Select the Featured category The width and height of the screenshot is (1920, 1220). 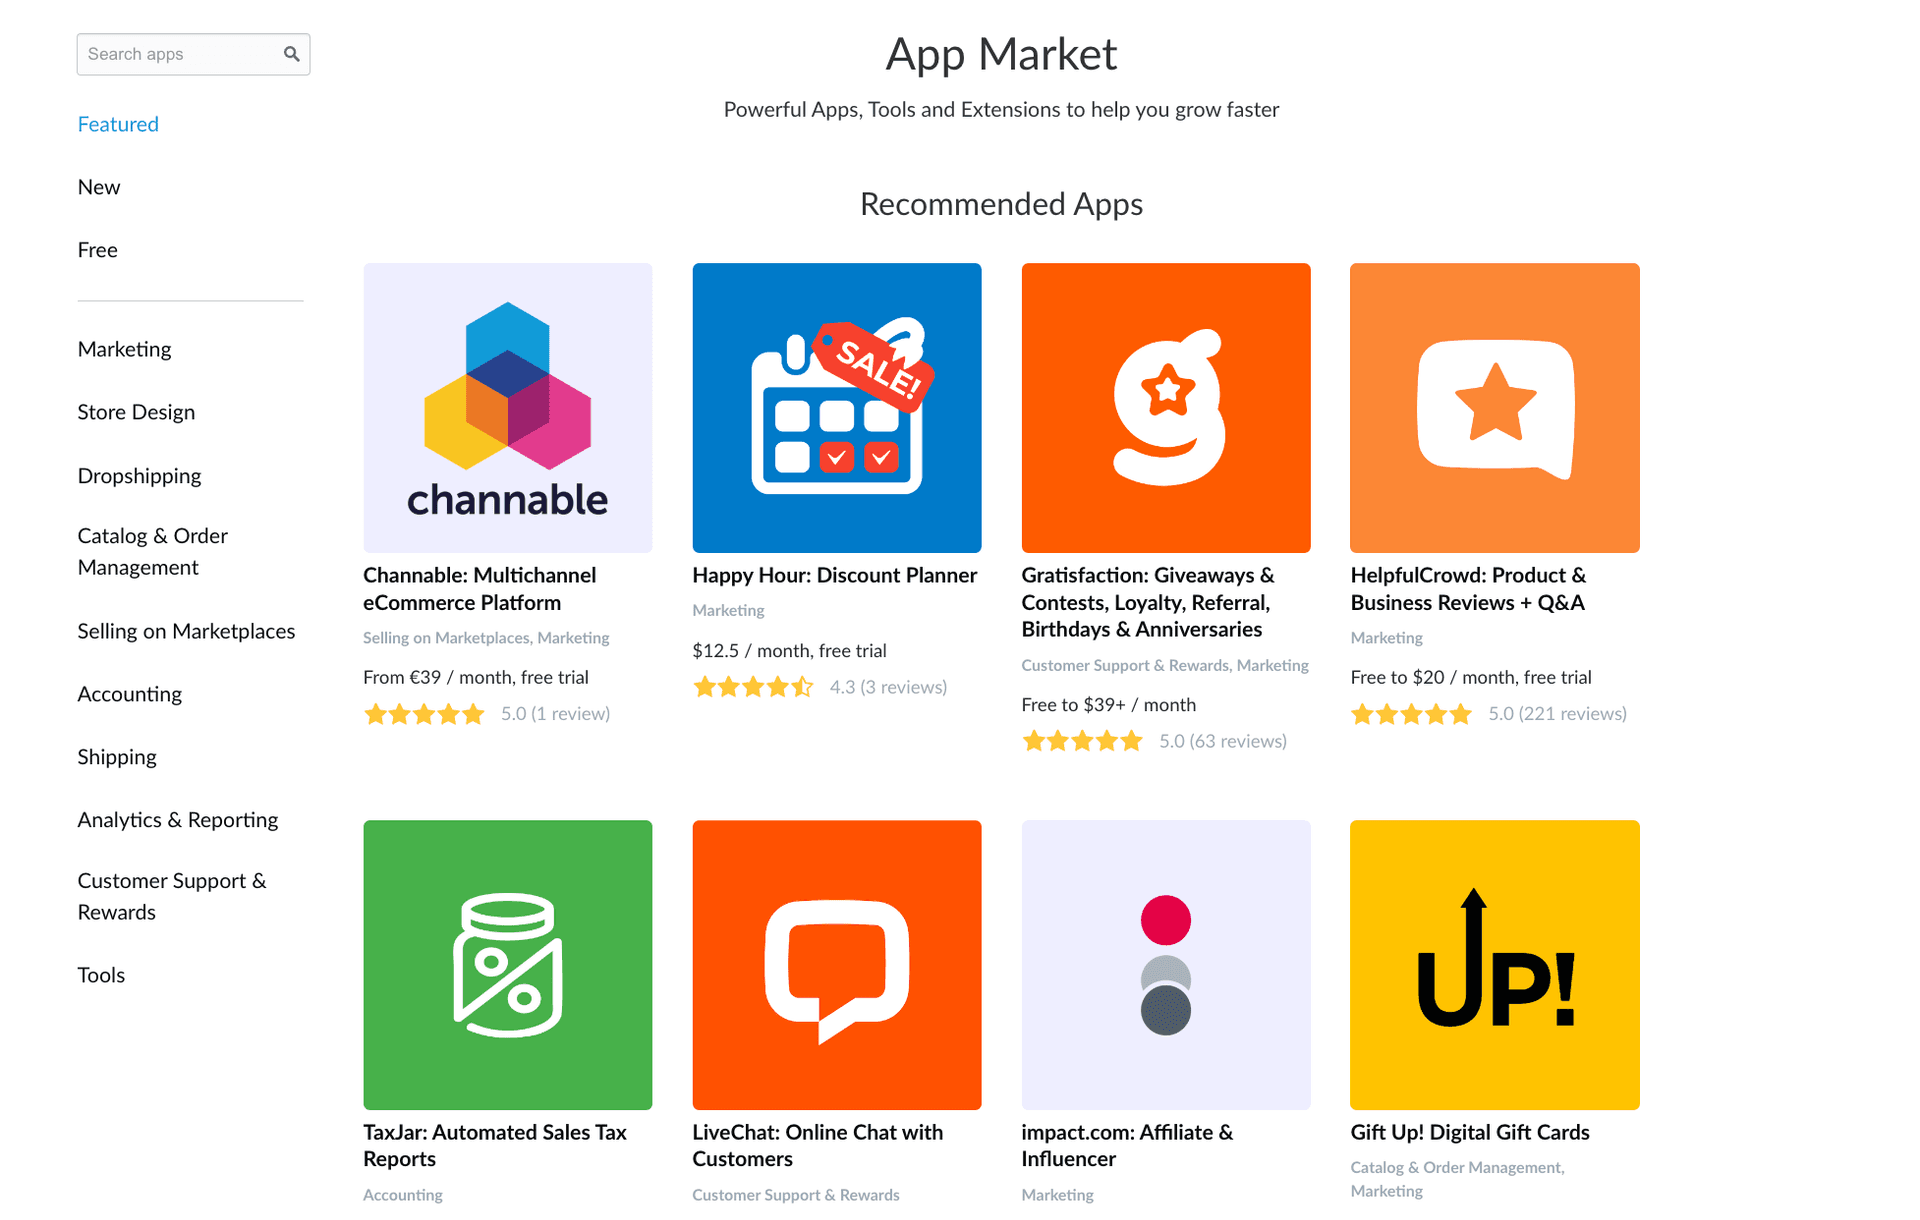tap(118, 124)
